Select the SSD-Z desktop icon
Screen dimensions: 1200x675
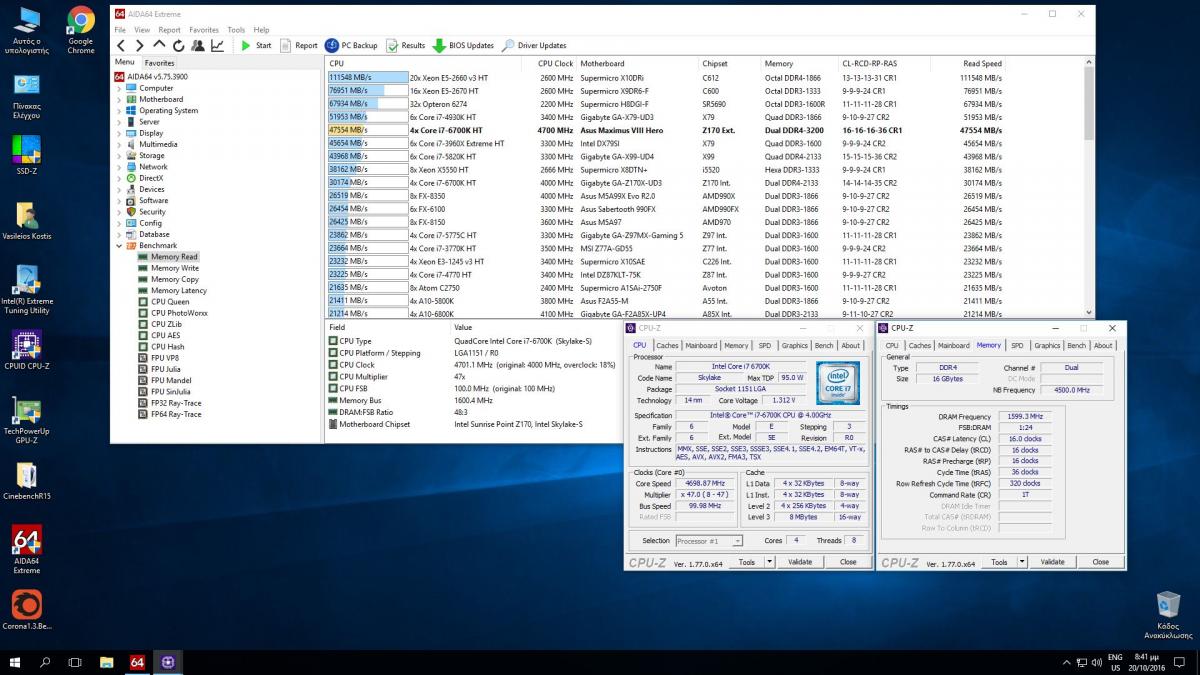point(26,155)
